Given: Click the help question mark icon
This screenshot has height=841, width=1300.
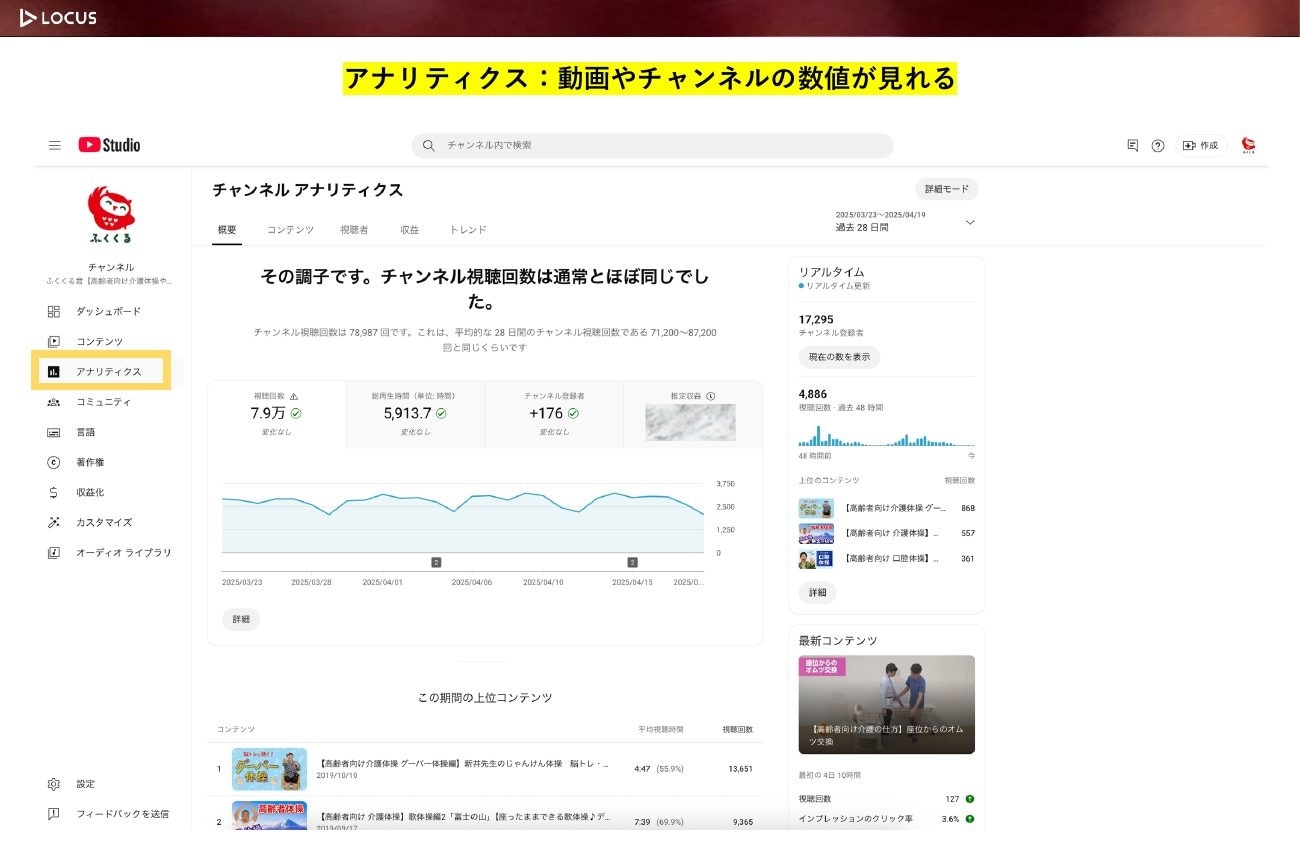Looking at the screenshot, I should click(x=1158, y=146).
